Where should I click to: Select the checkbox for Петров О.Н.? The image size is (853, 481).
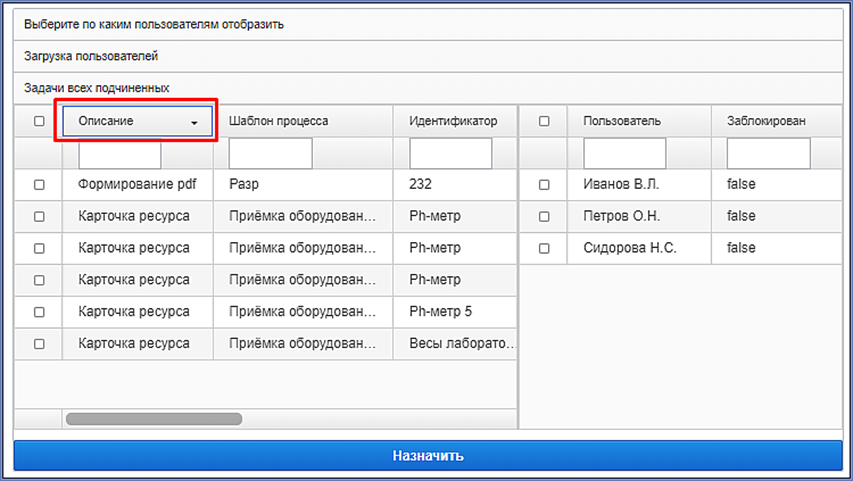[x=544, y=217]
